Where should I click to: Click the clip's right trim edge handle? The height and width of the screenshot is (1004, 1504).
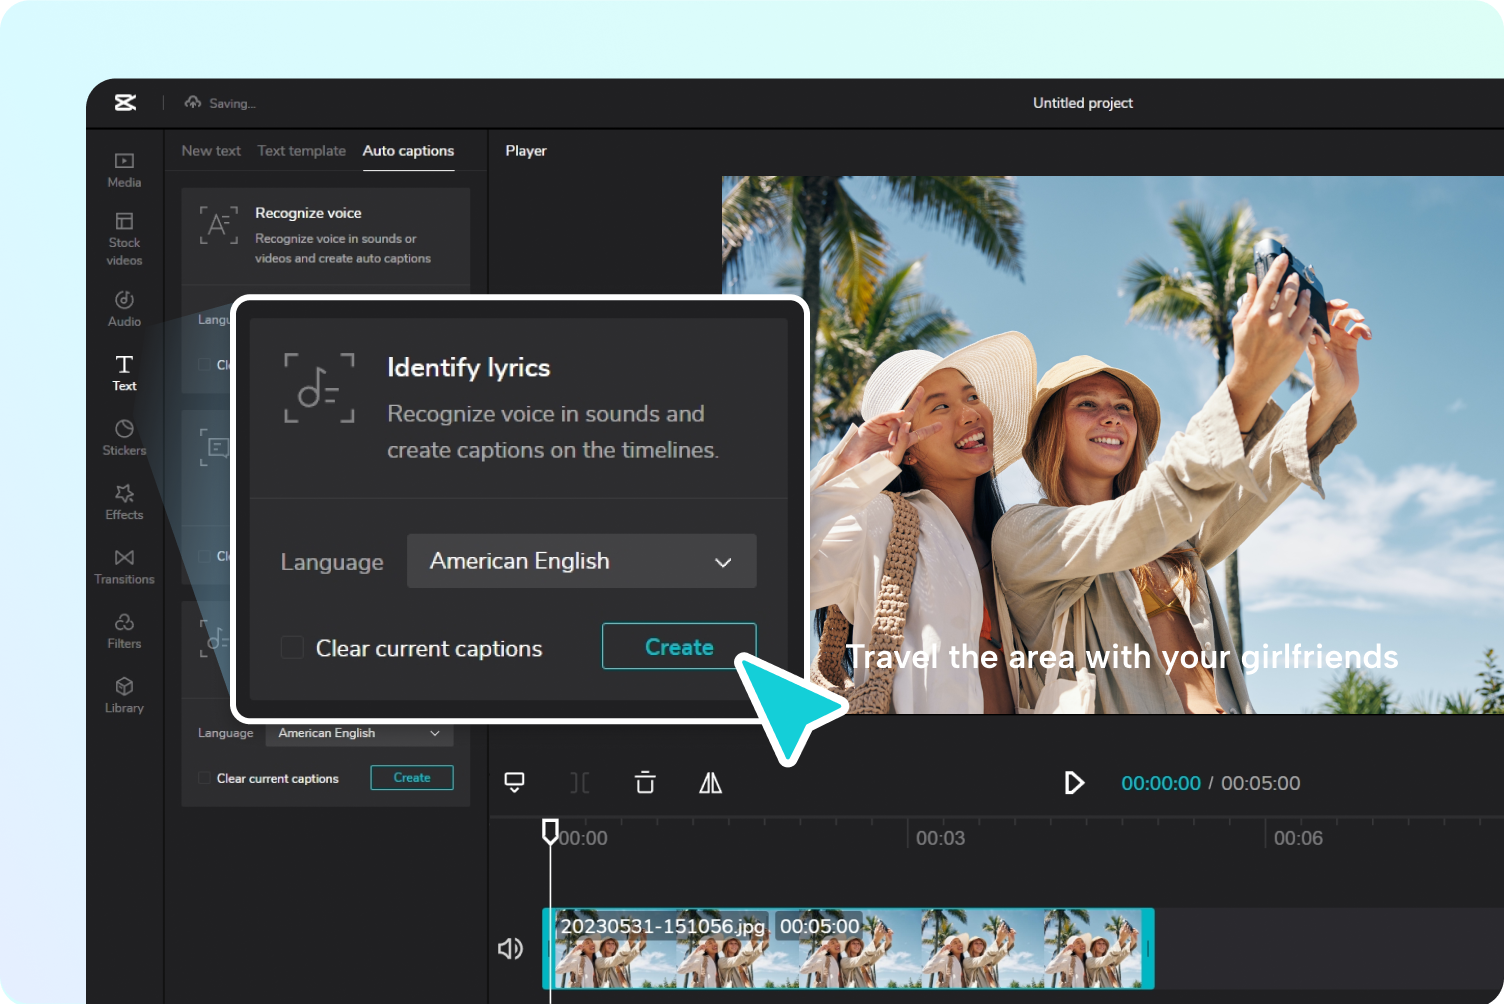1149,948
